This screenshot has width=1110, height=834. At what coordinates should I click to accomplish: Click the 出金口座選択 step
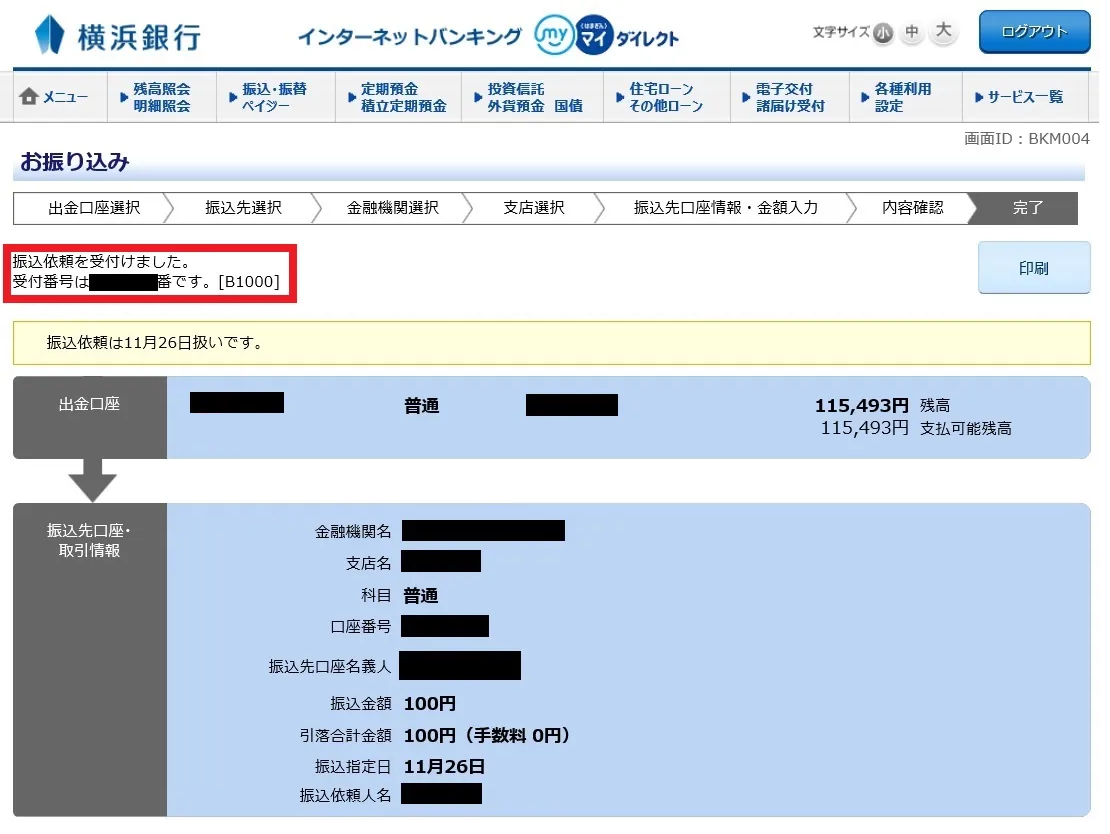[93, 207]
